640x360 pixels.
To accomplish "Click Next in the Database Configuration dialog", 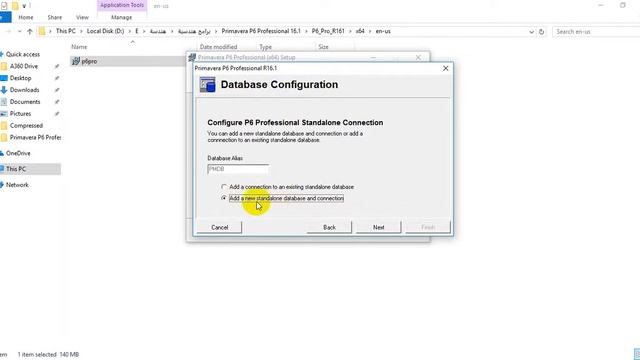I will pos(378,227).
